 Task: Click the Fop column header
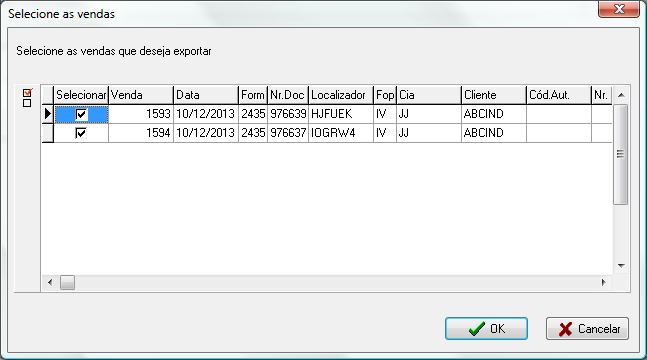pos(385,95)
